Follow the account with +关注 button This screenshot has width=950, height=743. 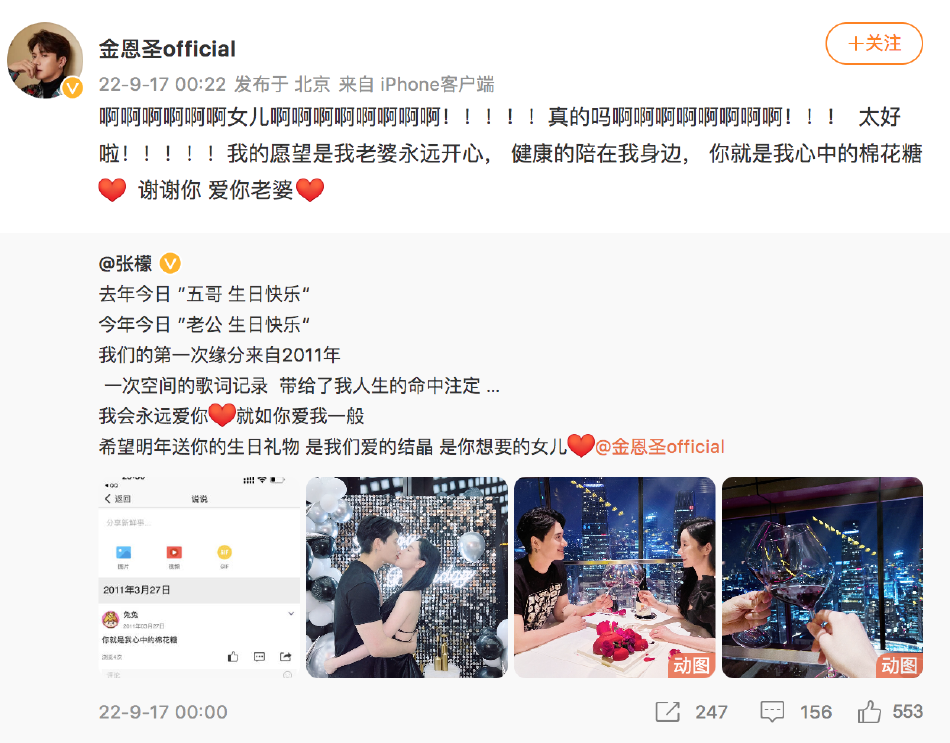(874, 44)
